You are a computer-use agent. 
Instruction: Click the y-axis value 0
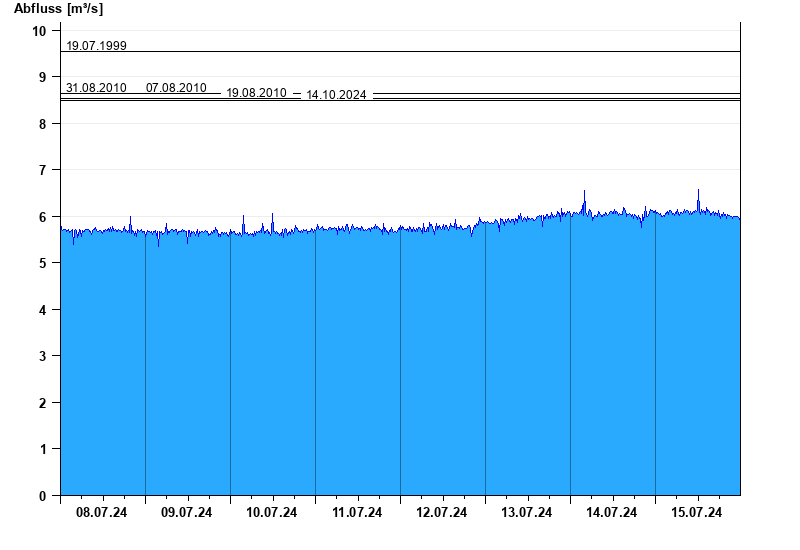pos(42,496)
